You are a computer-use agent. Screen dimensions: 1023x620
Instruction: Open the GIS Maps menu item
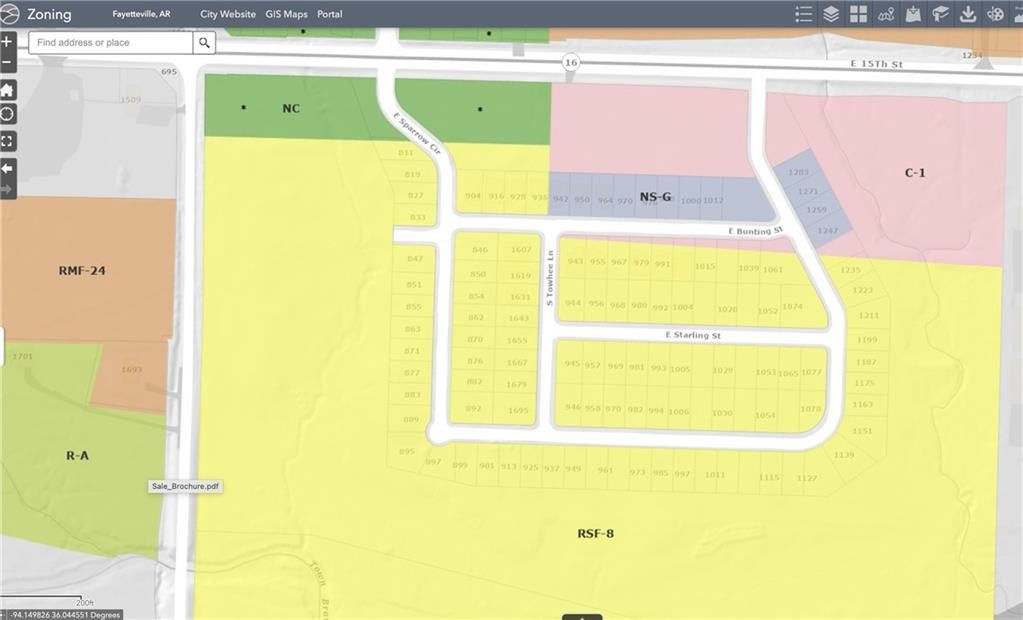(x=285, y=14)
